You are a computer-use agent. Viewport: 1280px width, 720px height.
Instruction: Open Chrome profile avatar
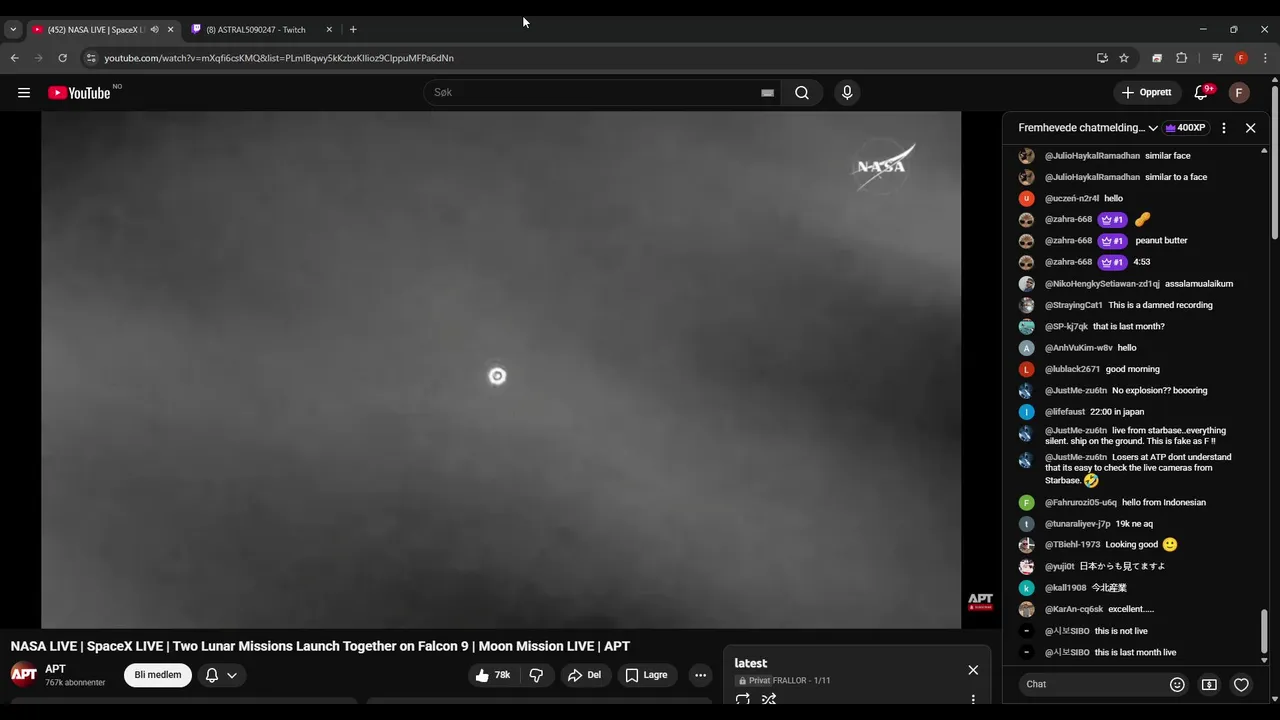1241,58
